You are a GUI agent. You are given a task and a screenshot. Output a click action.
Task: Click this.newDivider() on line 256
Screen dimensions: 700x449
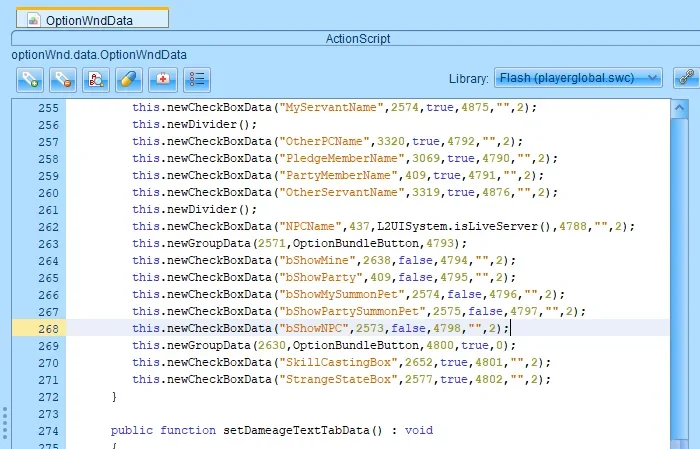[x=194, y=125]
